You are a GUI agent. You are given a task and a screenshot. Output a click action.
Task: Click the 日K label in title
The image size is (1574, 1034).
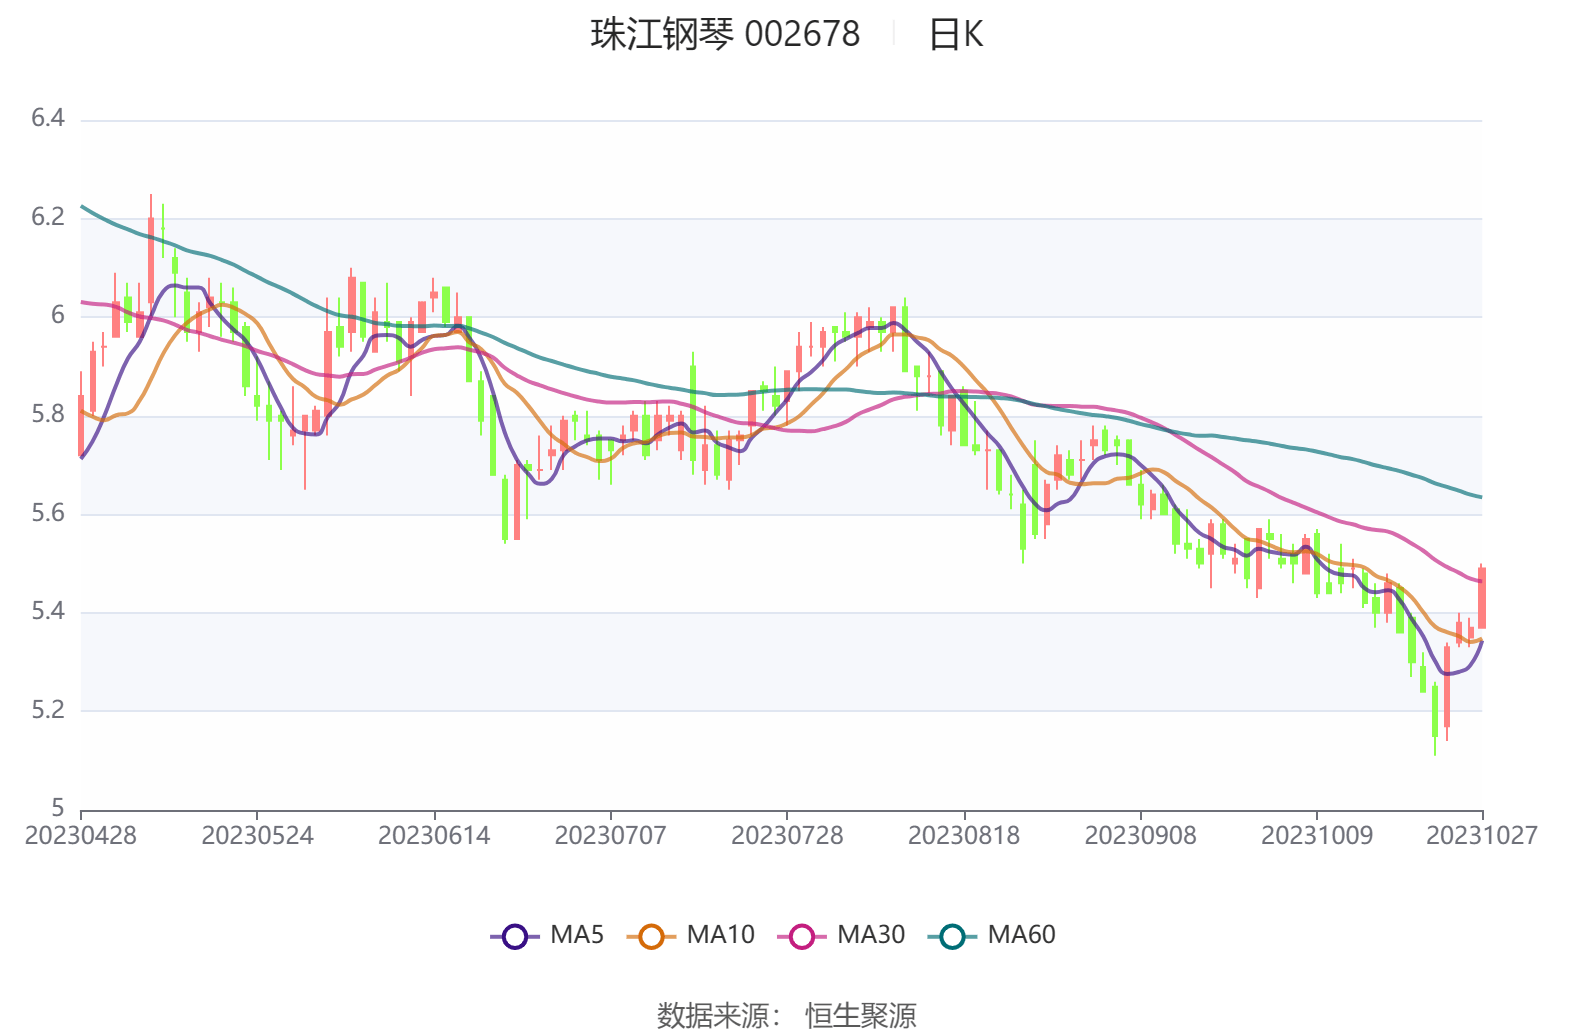956,35
